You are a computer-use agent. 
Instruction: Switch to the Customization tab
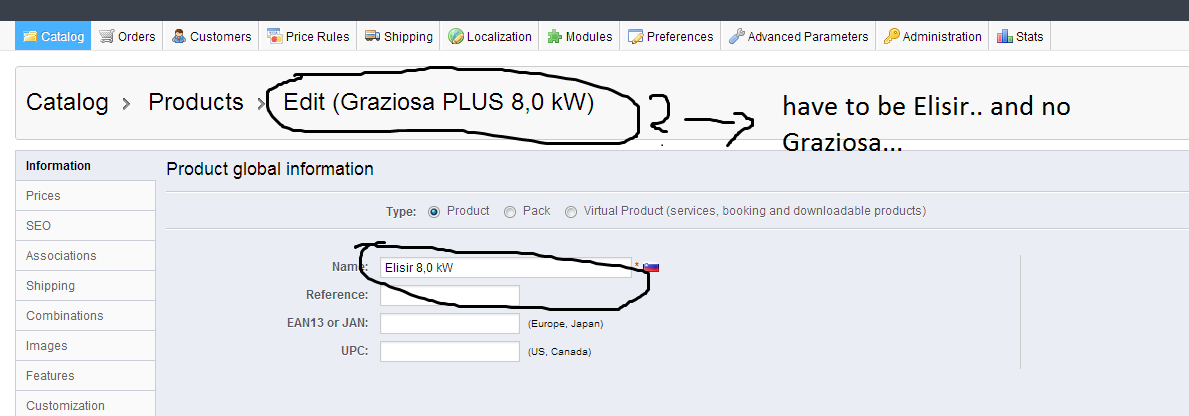point(85,405)
